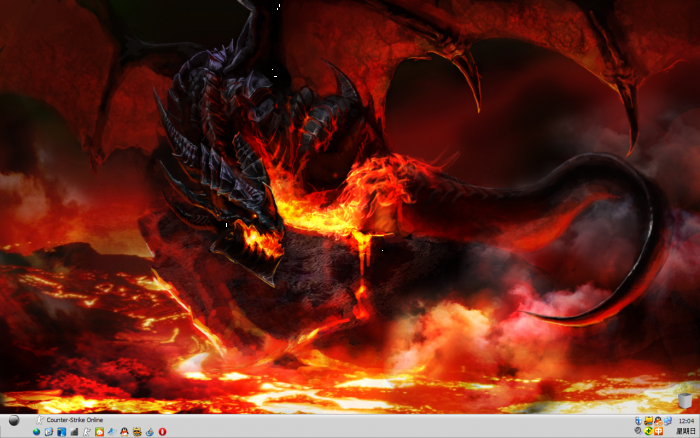Switch to Counter-Strike Online taskbar window

click(x=70, y=420)
